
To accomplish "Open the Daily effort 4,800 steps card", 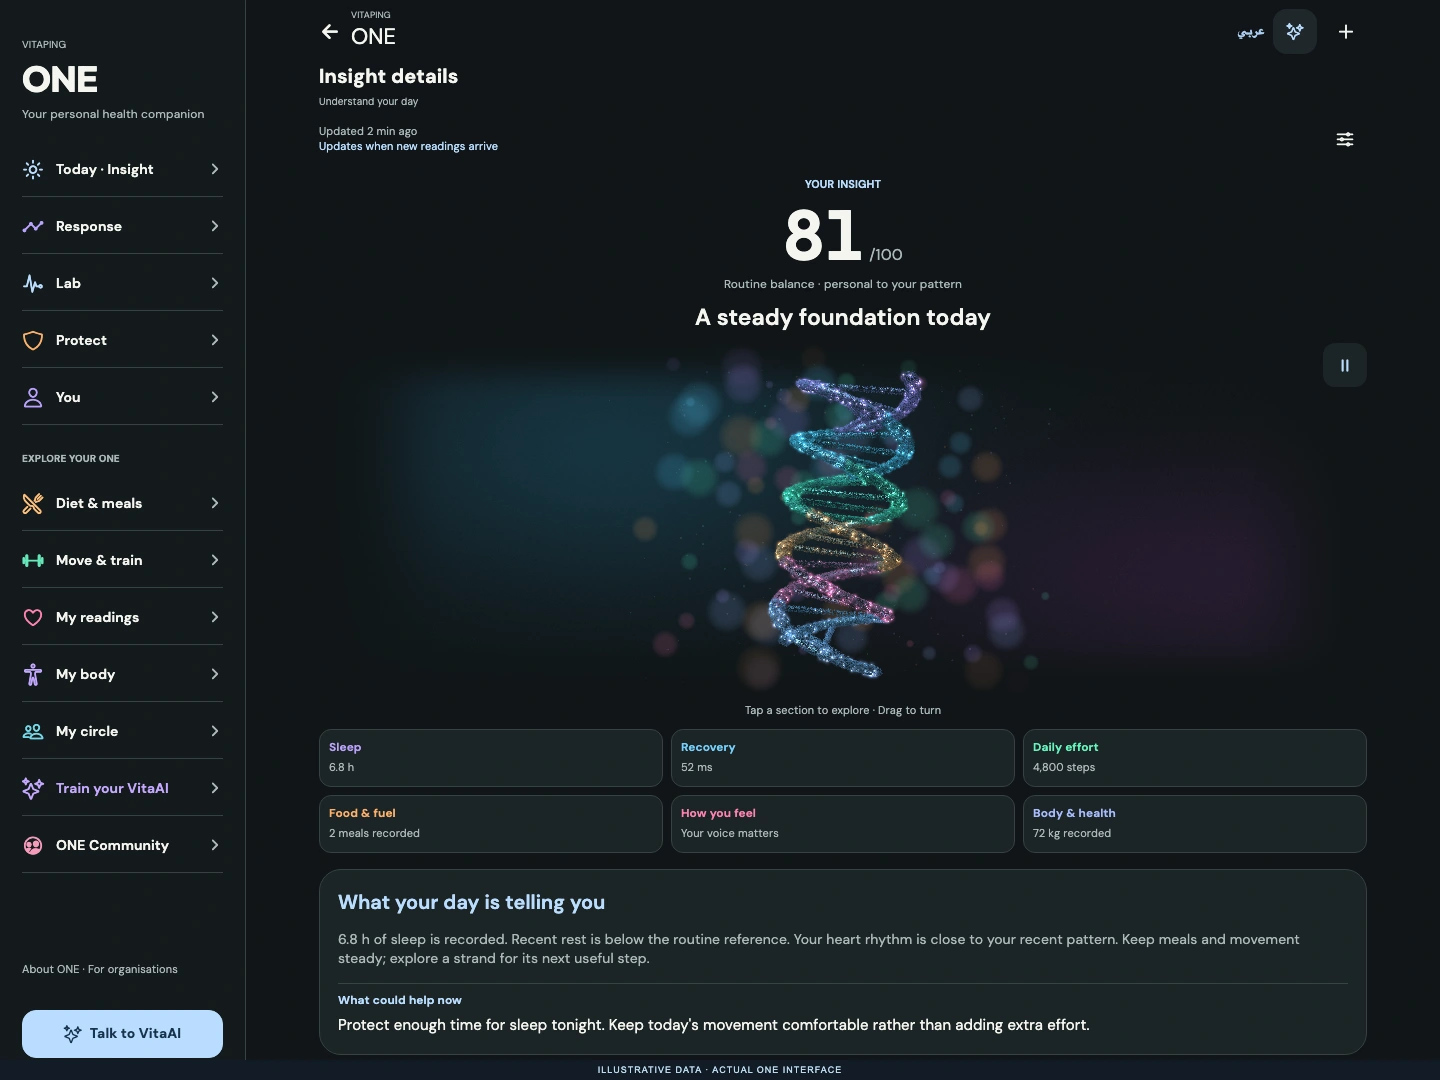I will [1194, 758].
